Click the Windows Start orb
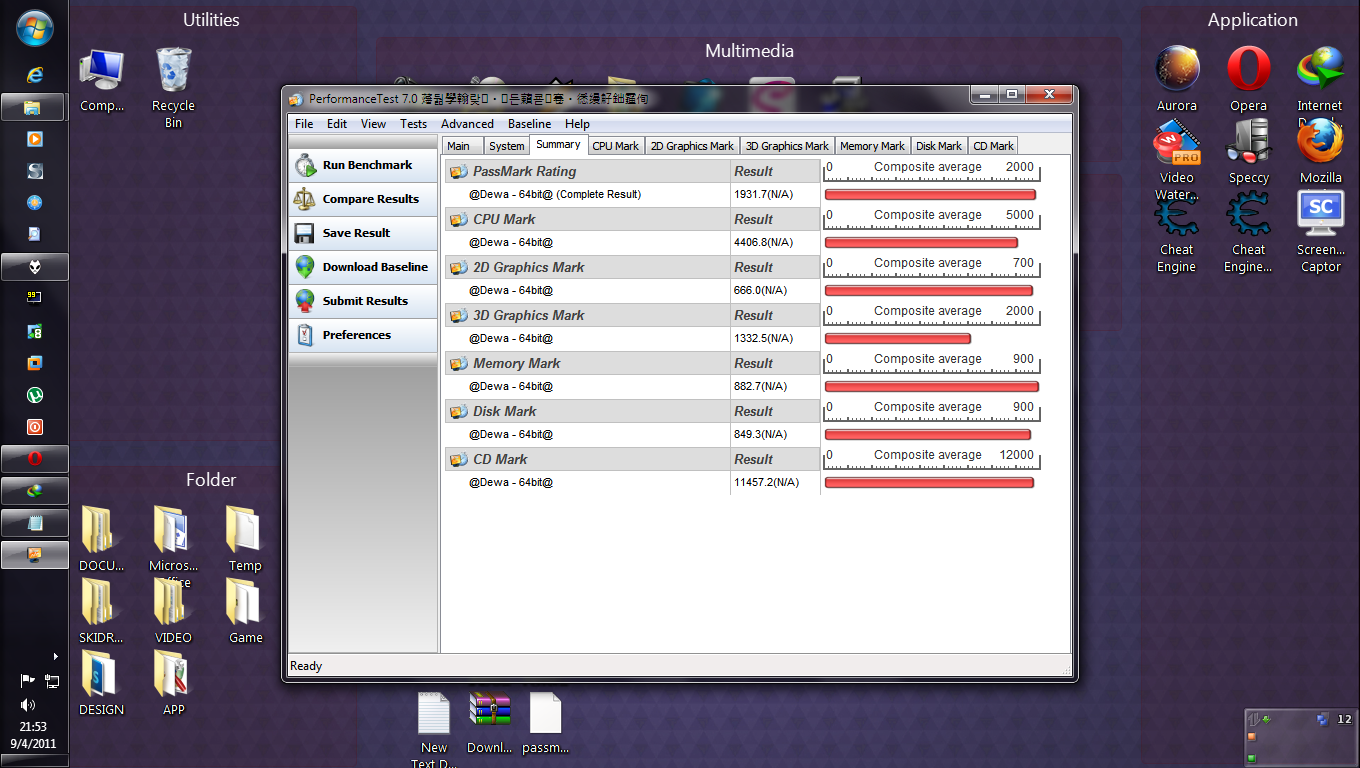 34,28
